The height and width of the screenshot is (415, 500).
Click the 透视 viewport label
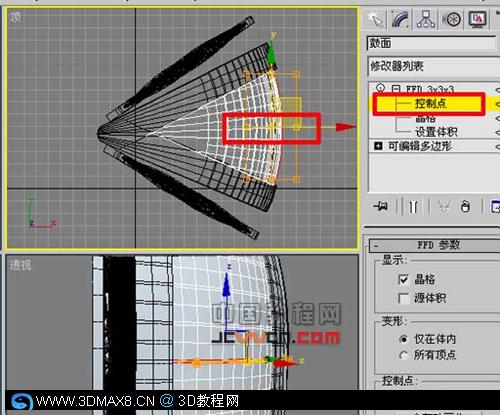tap(20, 265)
